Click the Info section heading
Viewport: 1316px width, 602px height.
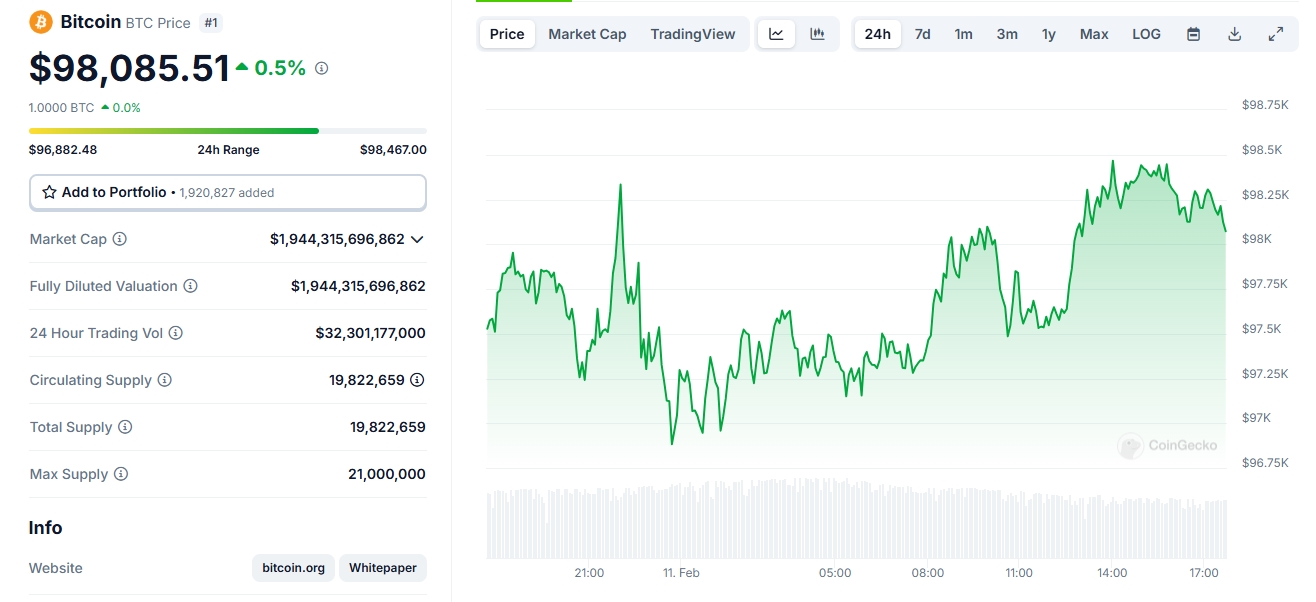coord(45,528)
